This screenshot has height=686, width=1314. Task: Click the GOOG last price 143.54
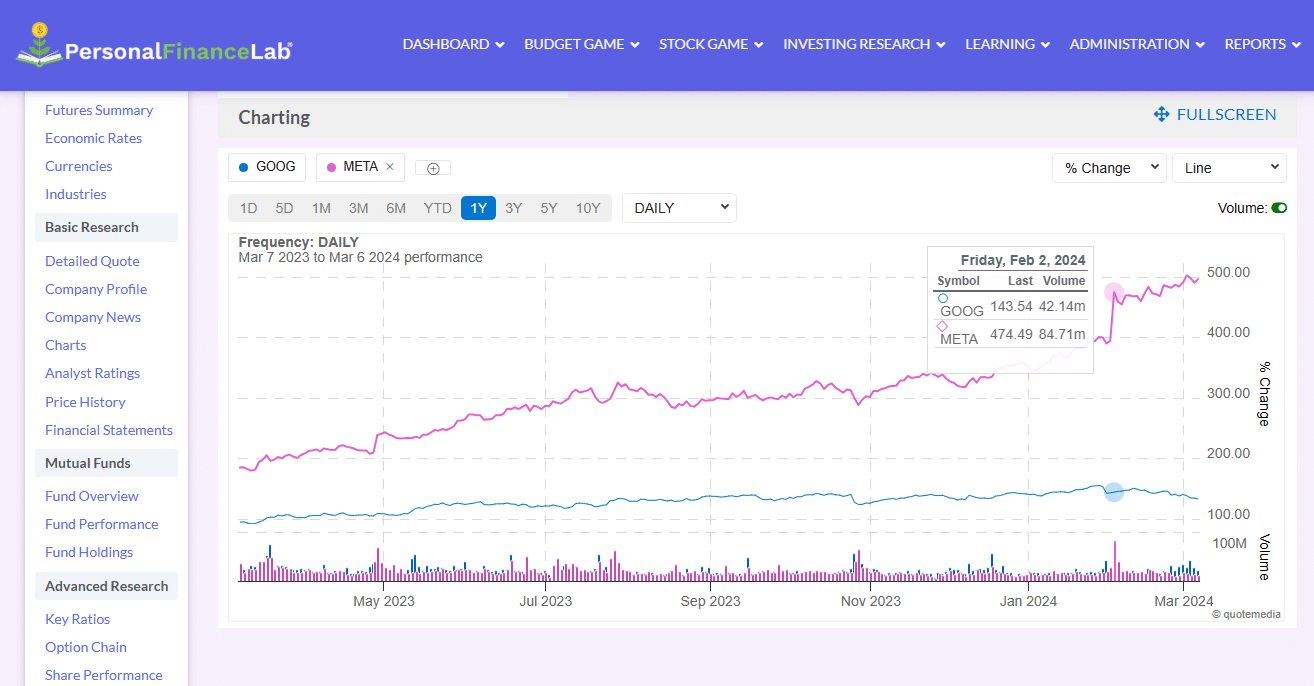(x=1010, y=306)
